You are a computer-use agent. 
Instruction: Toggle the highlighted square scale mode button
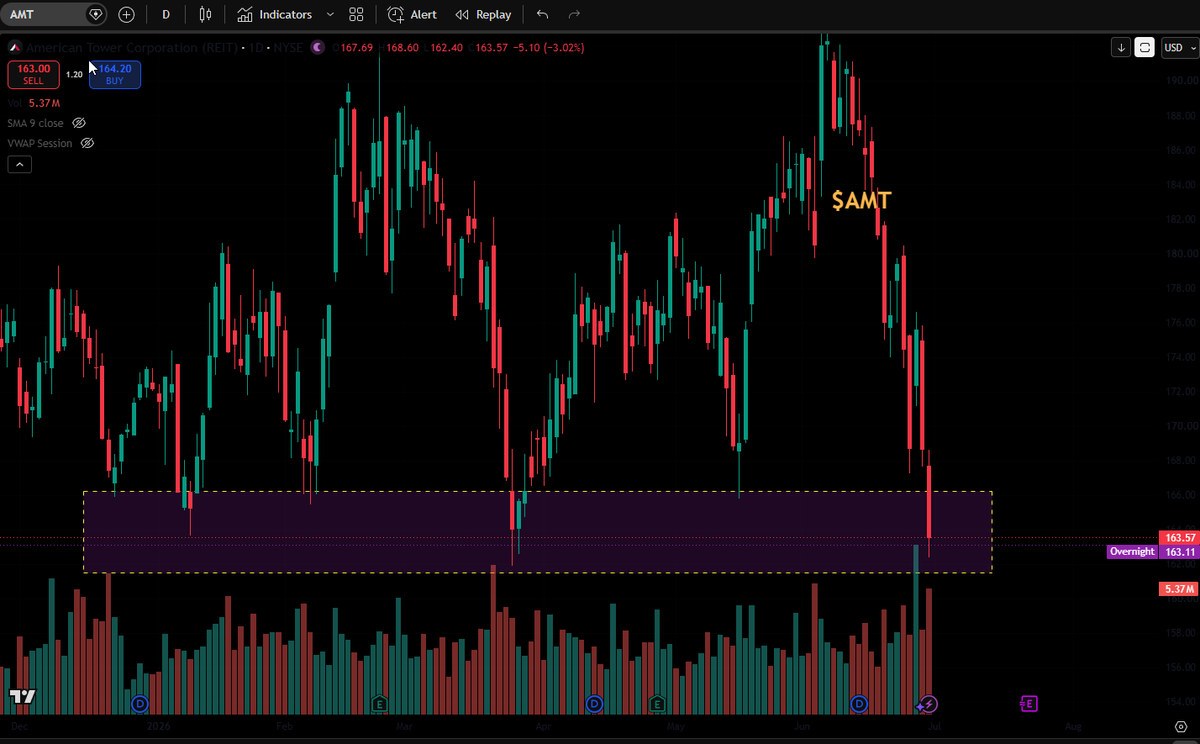(x=1145, y=47)
